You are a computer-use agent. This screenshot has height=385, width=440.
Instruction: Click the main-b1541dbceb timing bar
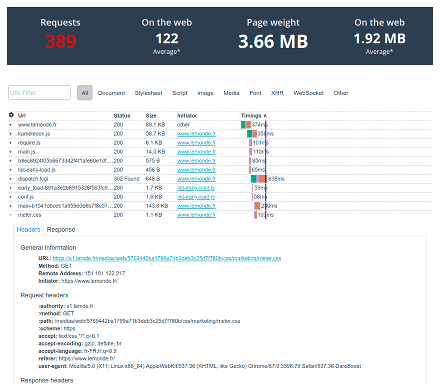[257, 206]
